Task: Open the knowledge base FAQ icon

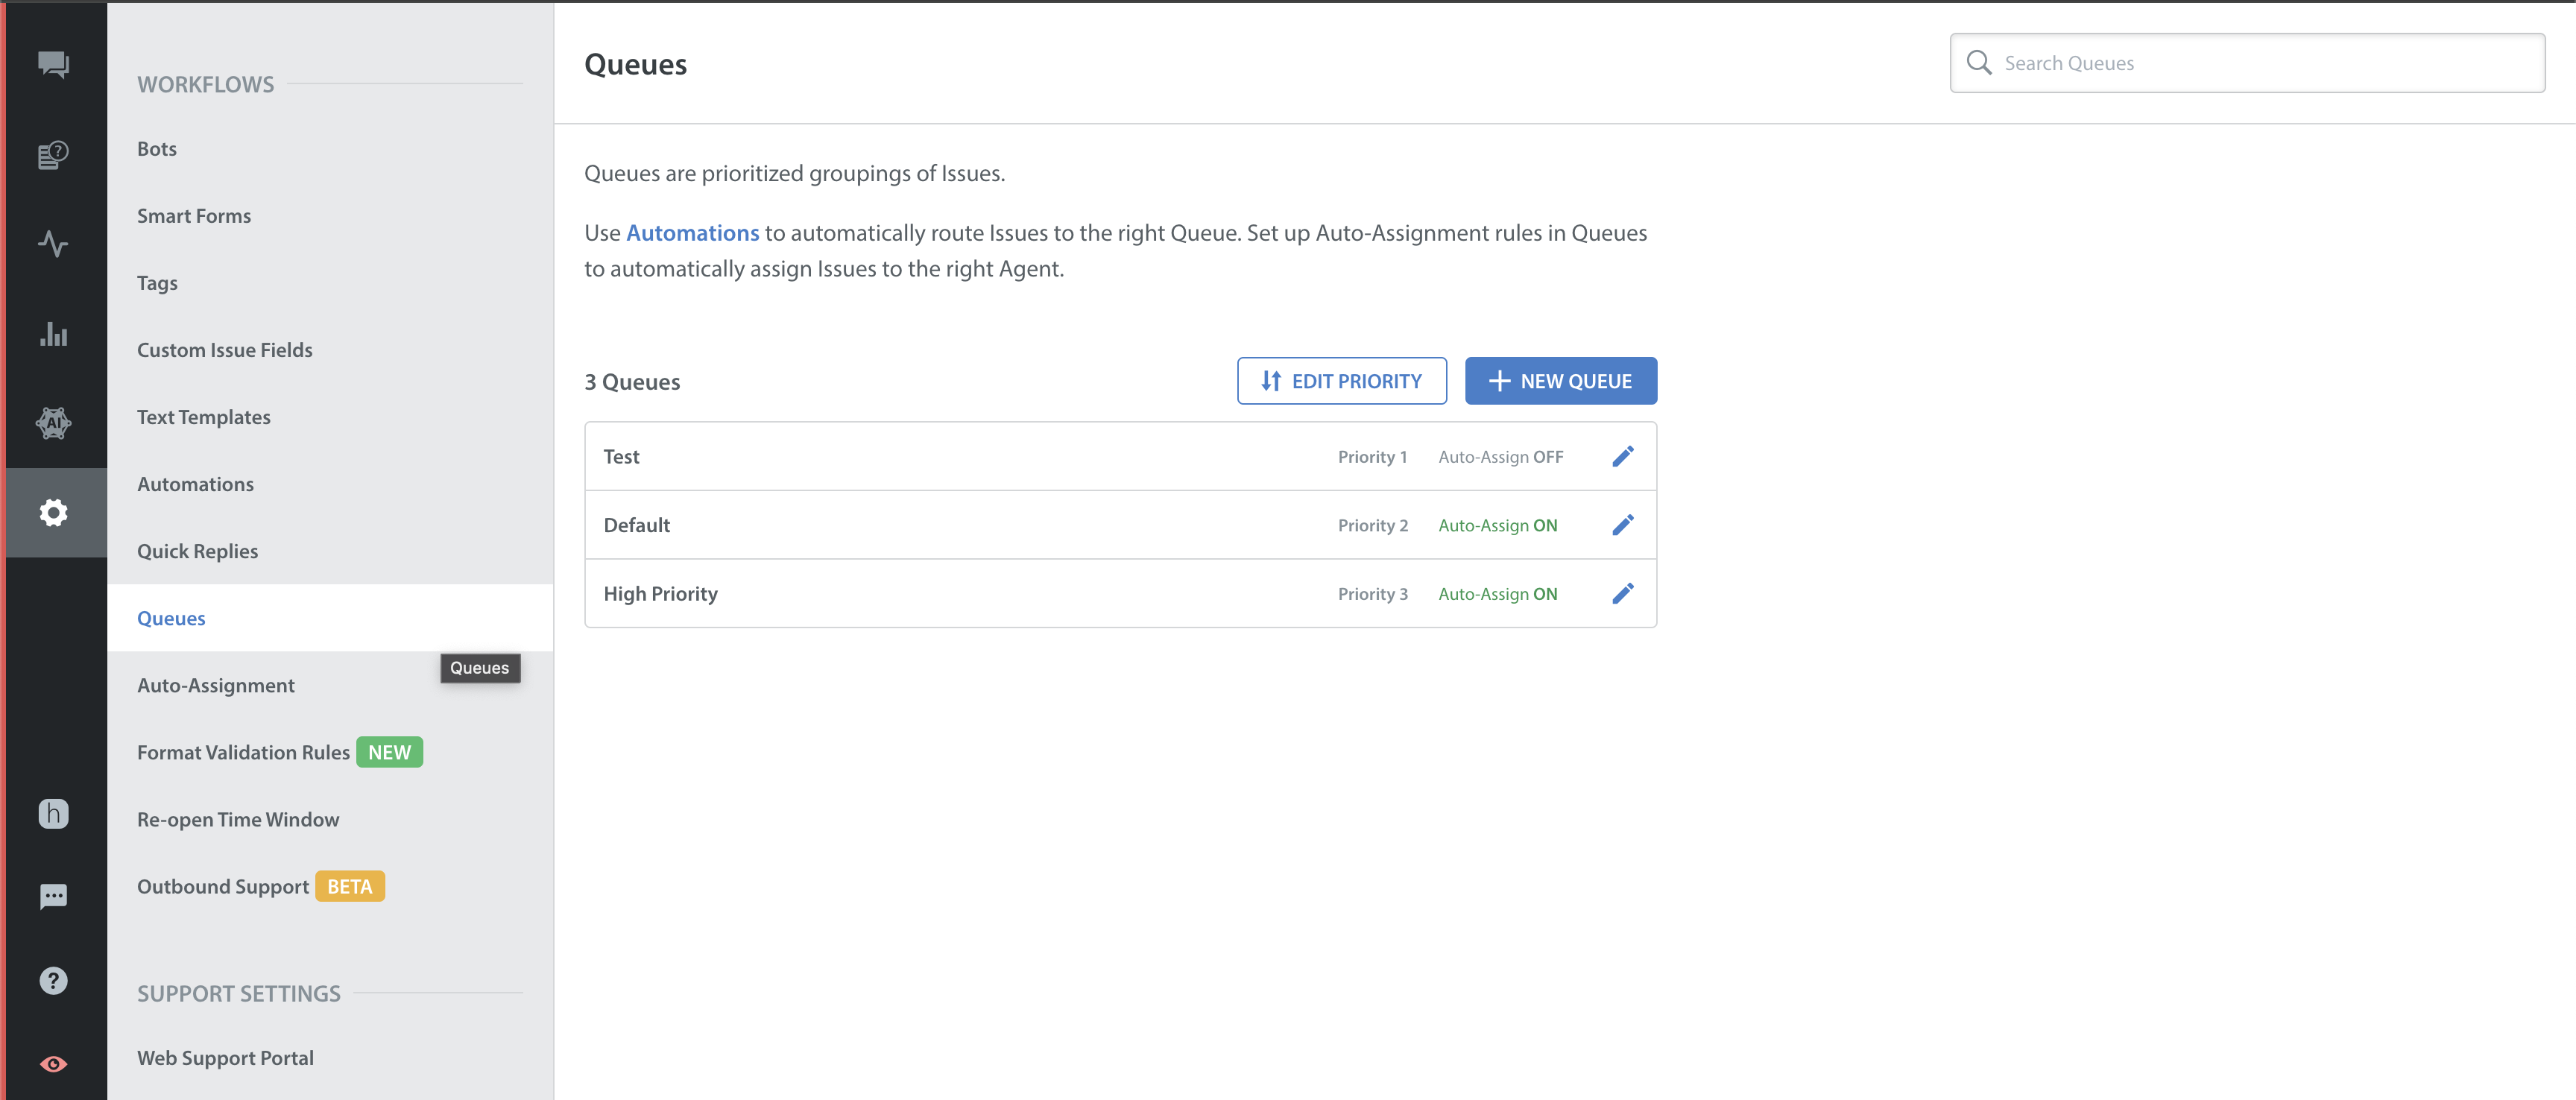Action: point(53,155)
